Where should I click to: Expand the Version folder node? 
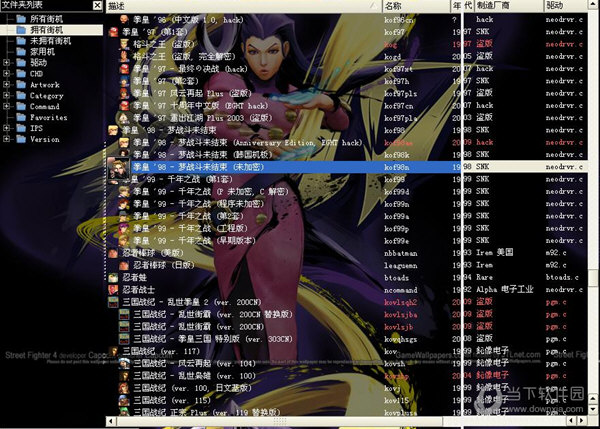pyautogui.click(x=6, y=139)
